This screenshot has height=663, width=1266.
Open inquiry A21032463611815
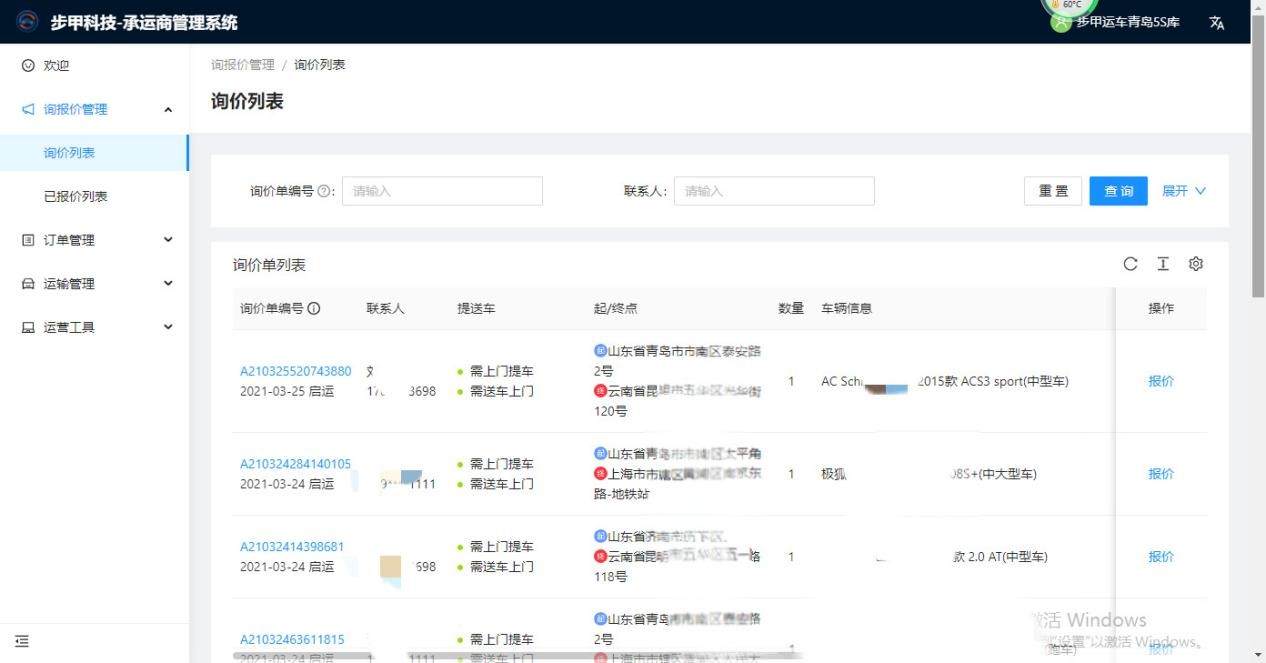tap(292, 640)
